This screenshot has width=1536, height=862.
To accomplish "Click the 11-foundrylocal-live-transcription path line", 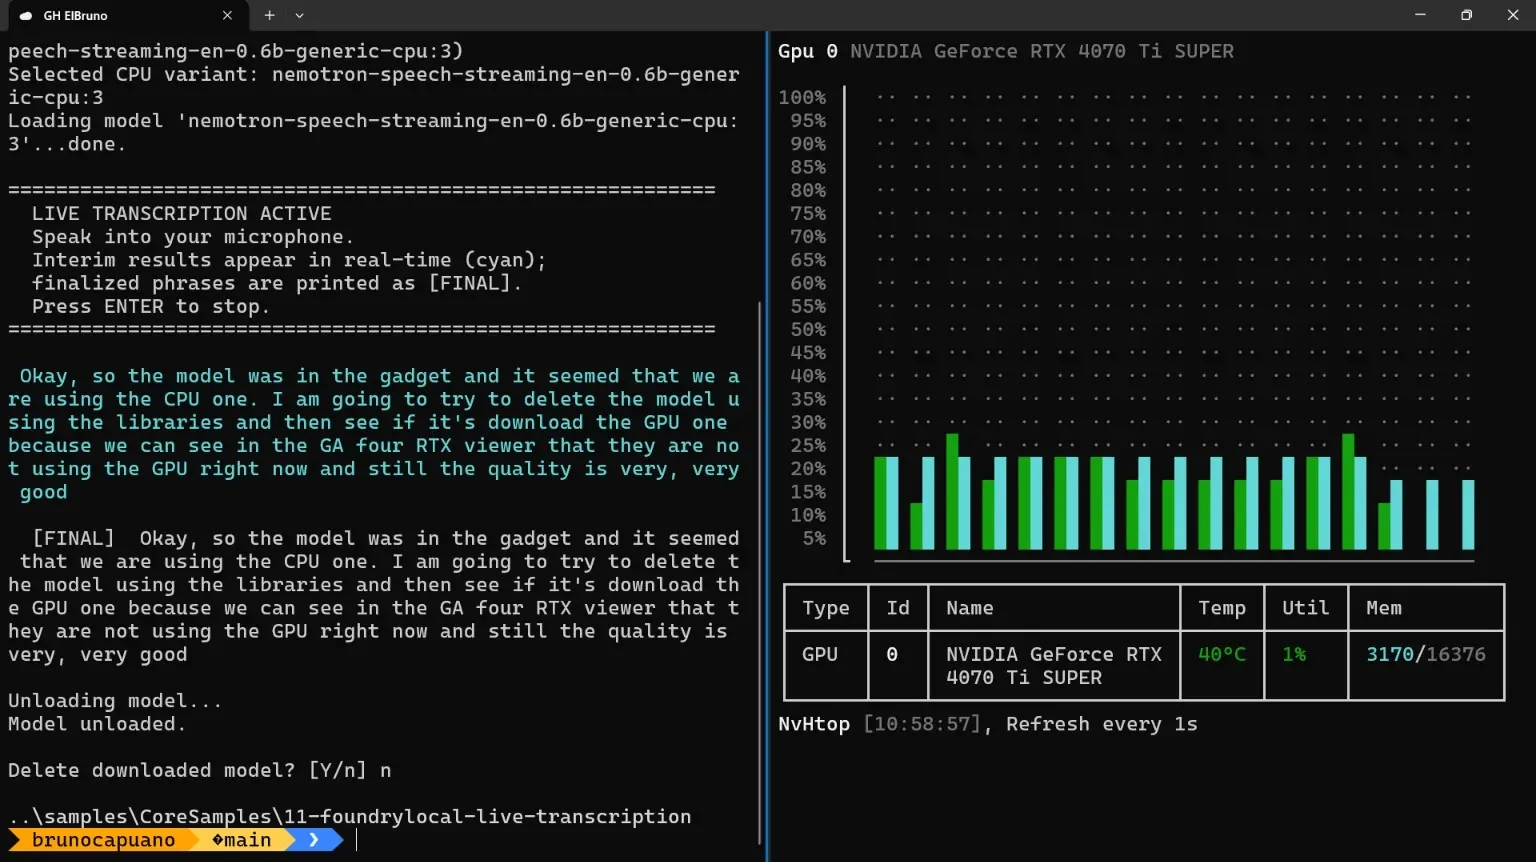I will point(350,816).
